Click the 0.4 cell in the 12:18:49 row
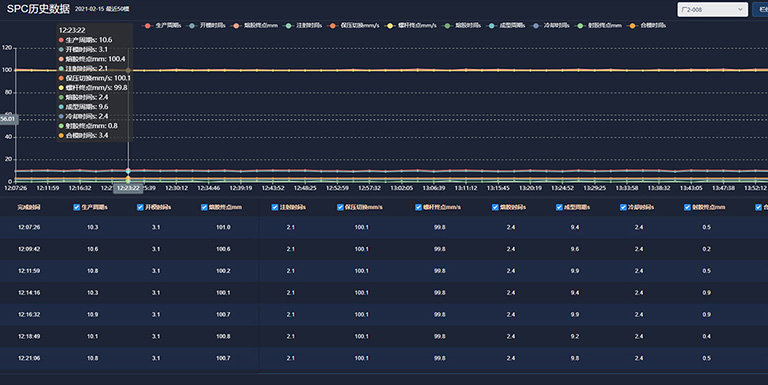The image size is (768, 385). [x=706, y=336]
